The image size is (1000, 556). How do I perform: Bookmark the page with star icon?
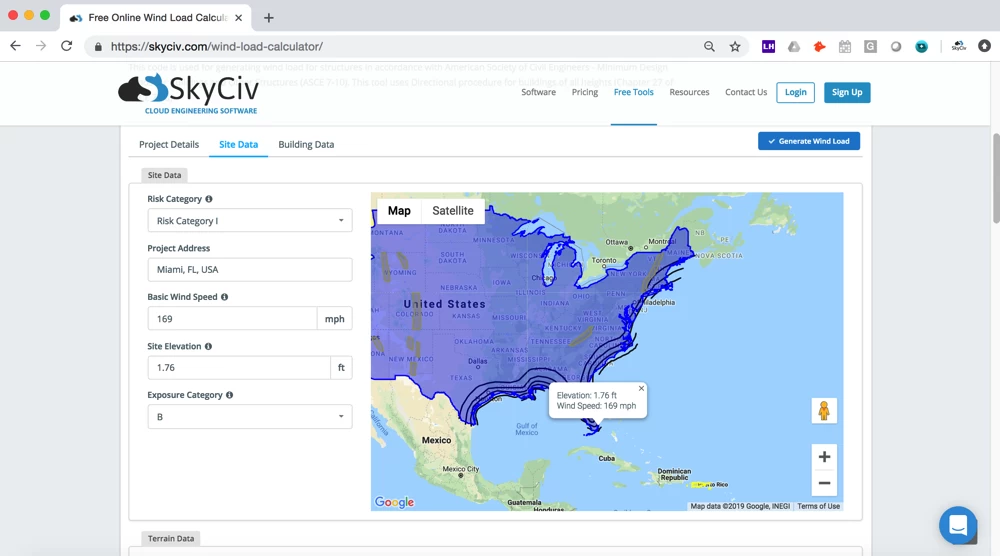[x=735, y=47]
